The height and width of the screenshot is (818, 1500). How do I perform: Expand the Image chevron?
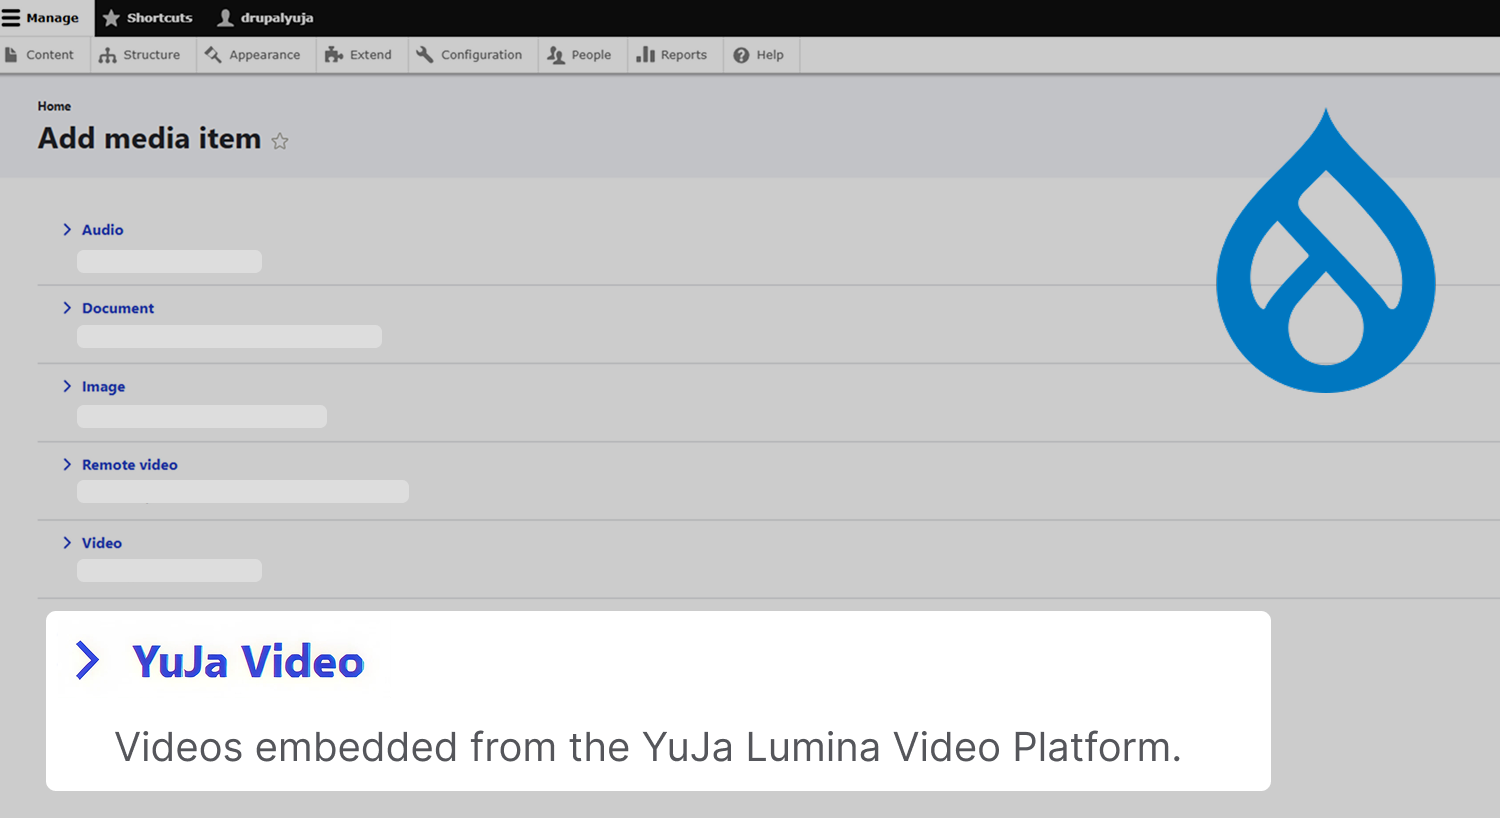pos(67,386)
